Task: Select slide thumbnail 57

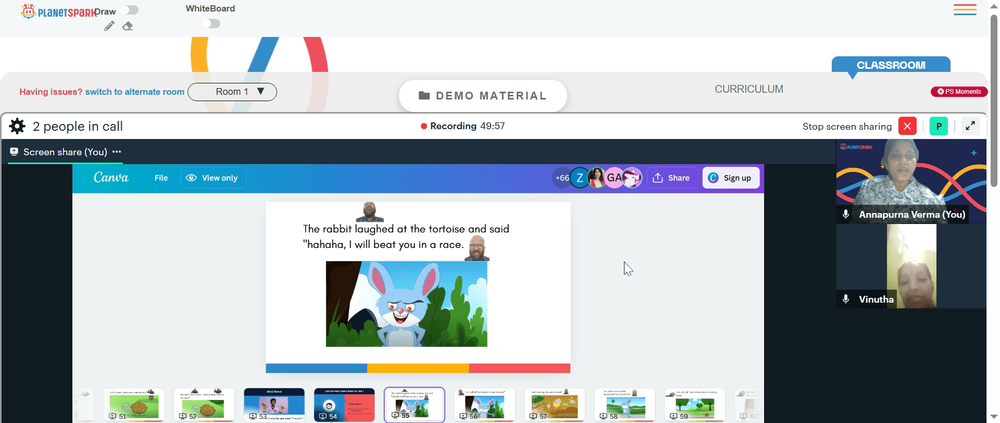Action: pyautogui.click(x=555, y=404)
